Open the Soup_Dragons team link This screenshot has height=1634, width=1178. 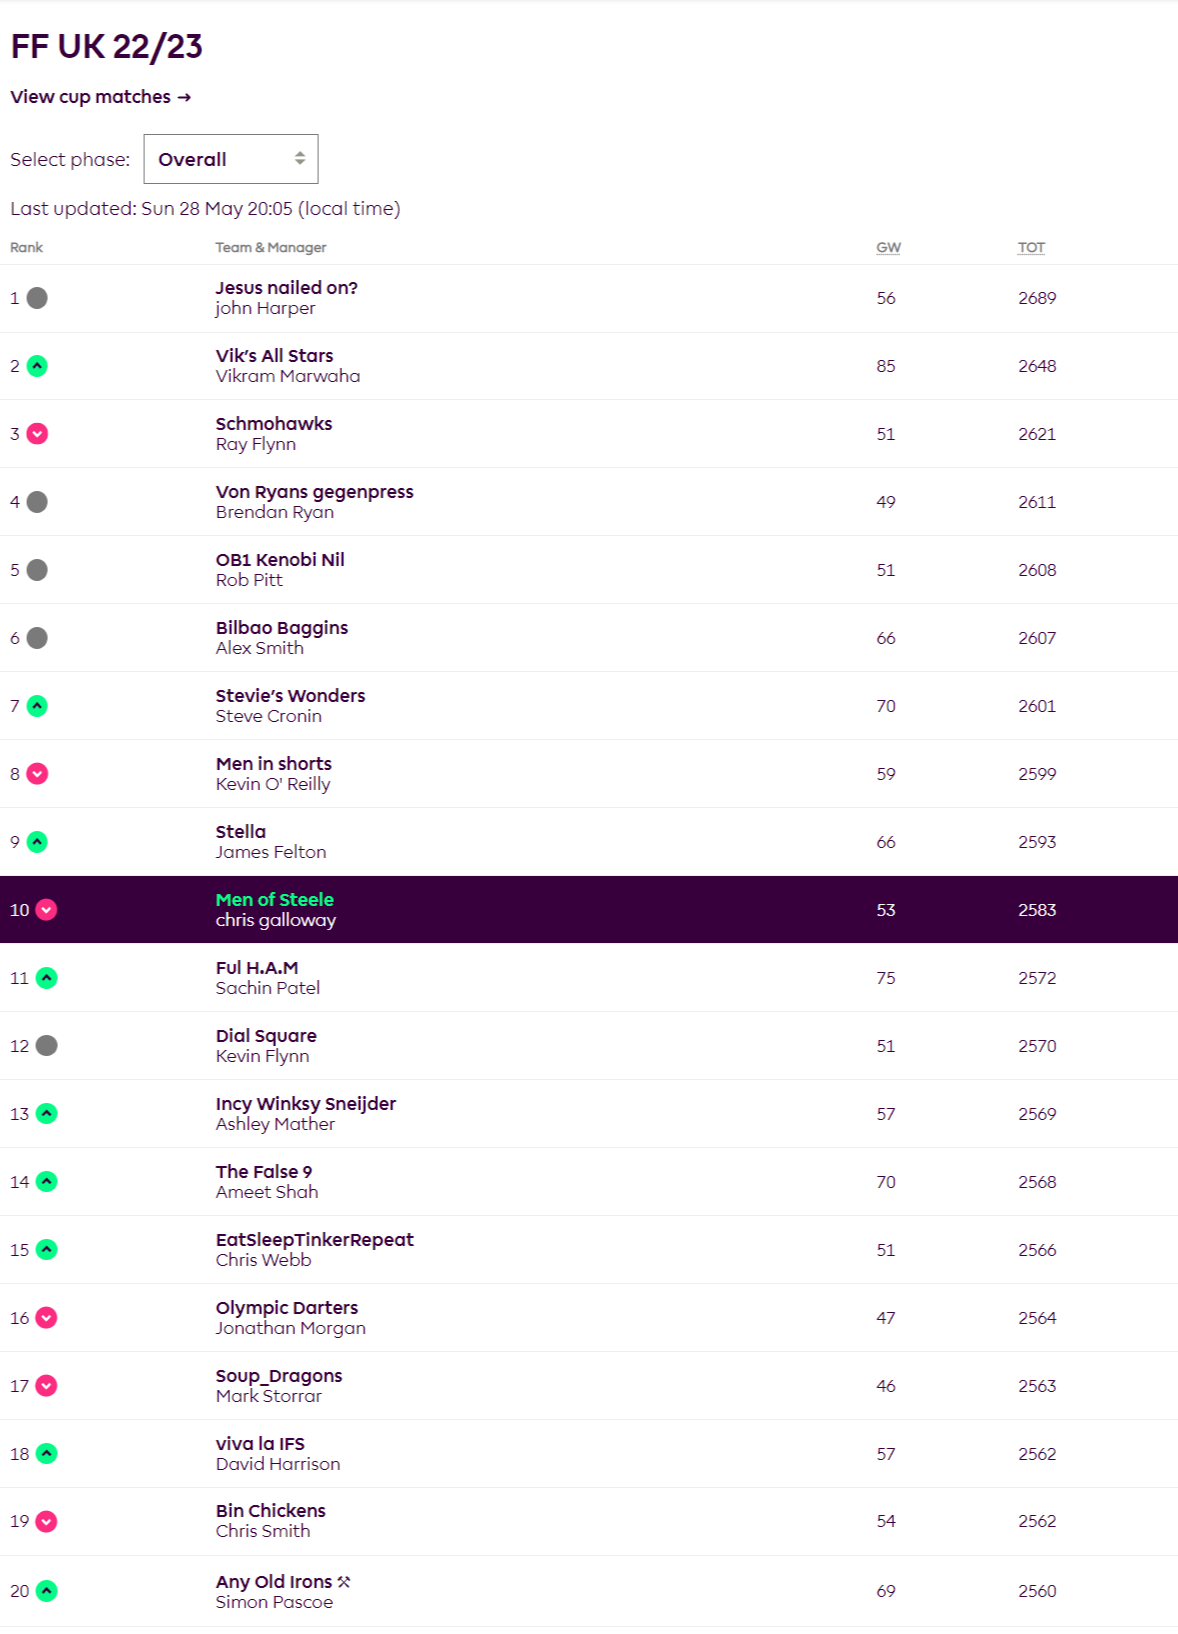pos(279,1376)
